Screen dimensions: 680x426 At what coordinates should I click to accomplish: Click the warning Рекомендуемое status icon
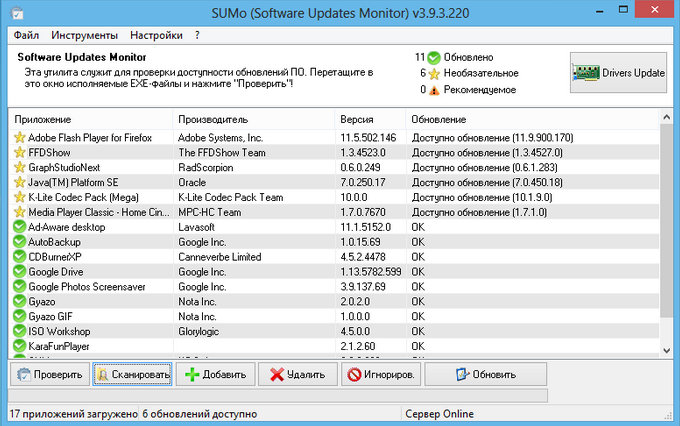[x=434, y=90]
